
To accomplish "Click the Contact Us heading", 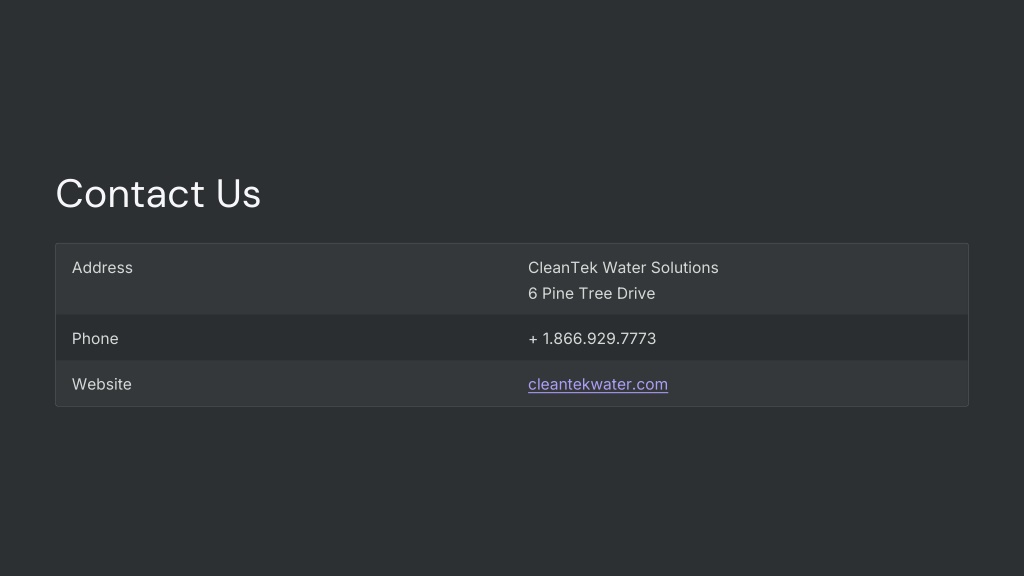I will click(x=158, y=193).
